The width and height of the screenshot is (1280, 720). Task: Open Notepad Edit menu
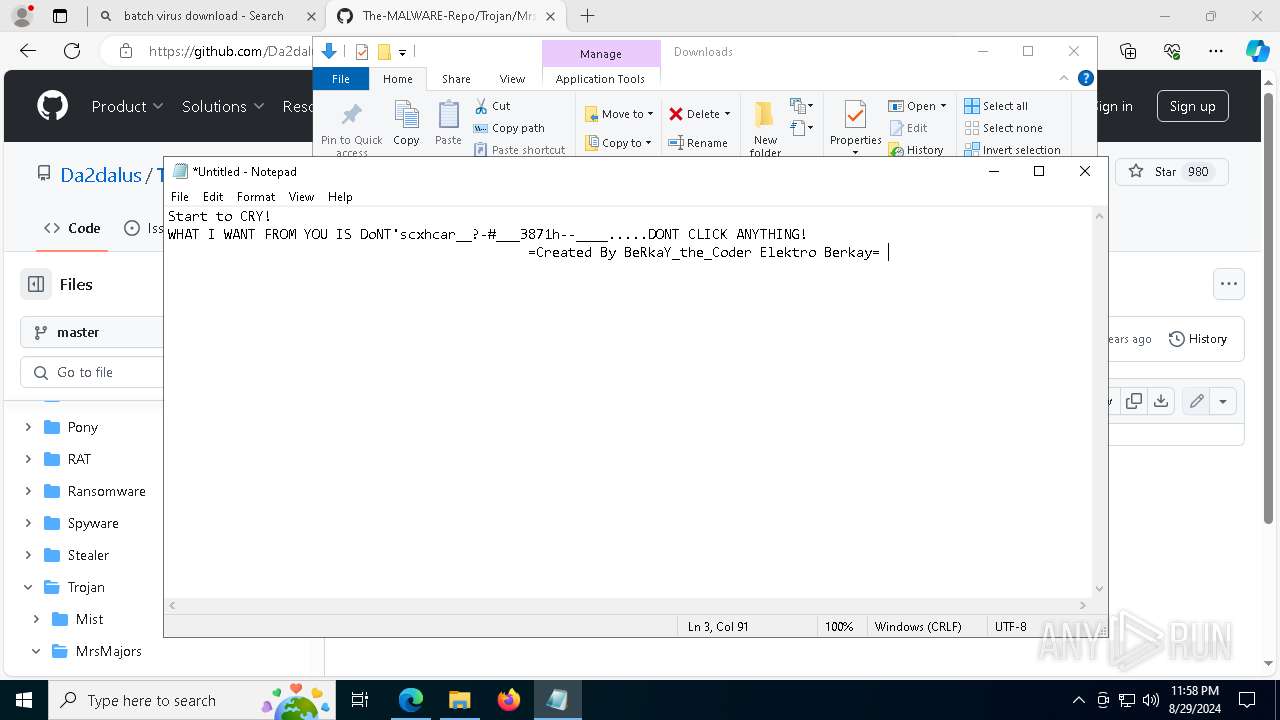click(213, 197)
